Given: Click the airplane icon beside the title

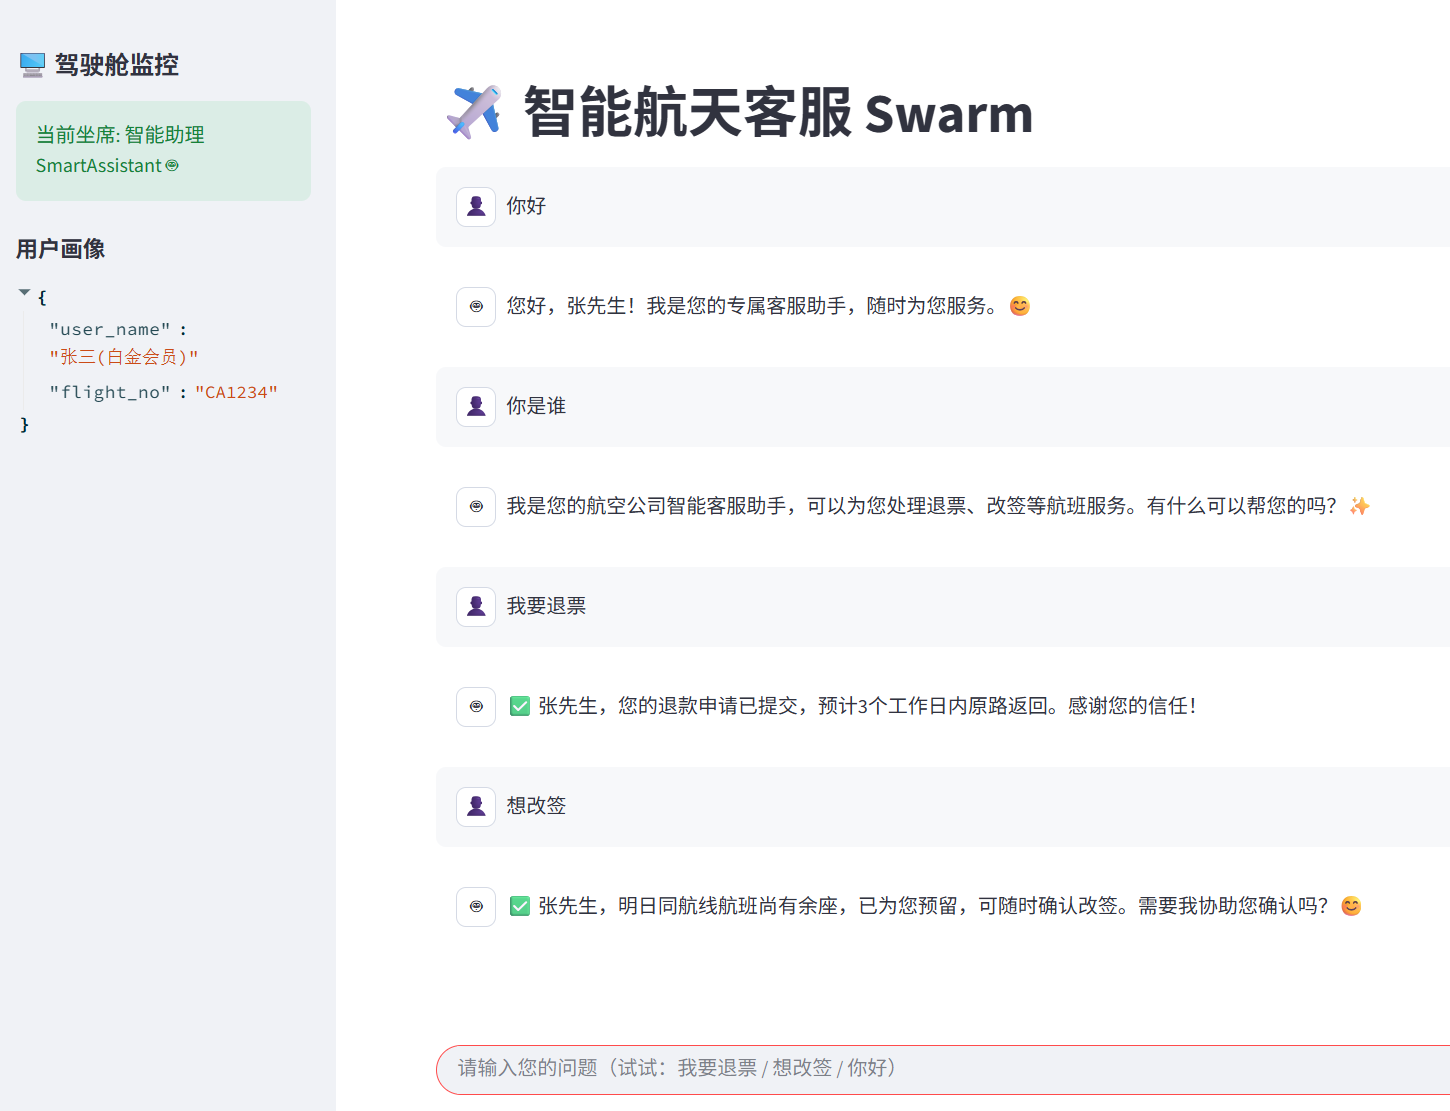Looking at the screenshot, I should (x=474, y=112).
